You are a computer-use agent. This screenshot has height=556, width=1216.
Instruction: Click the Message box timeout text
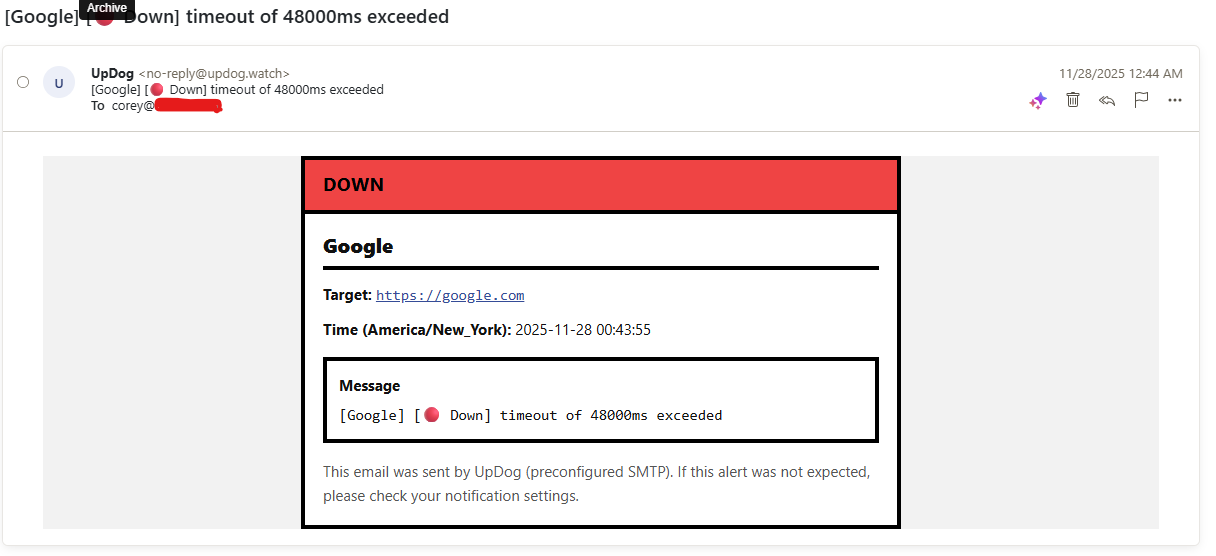[x=531, y=415]
